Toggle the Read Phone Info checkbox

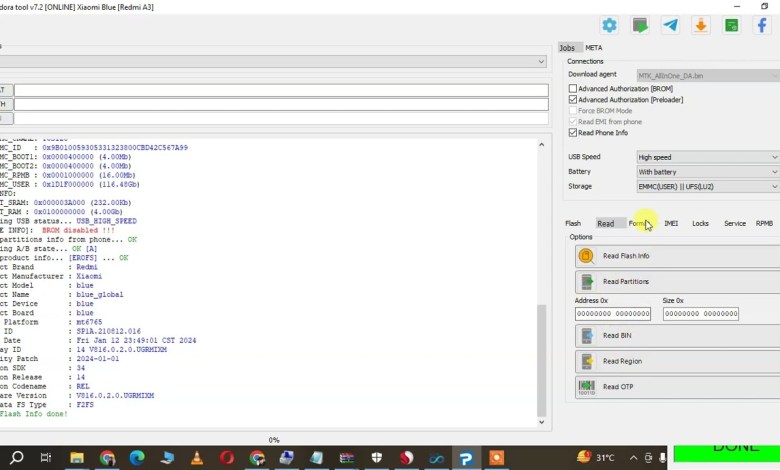[573, 132]
